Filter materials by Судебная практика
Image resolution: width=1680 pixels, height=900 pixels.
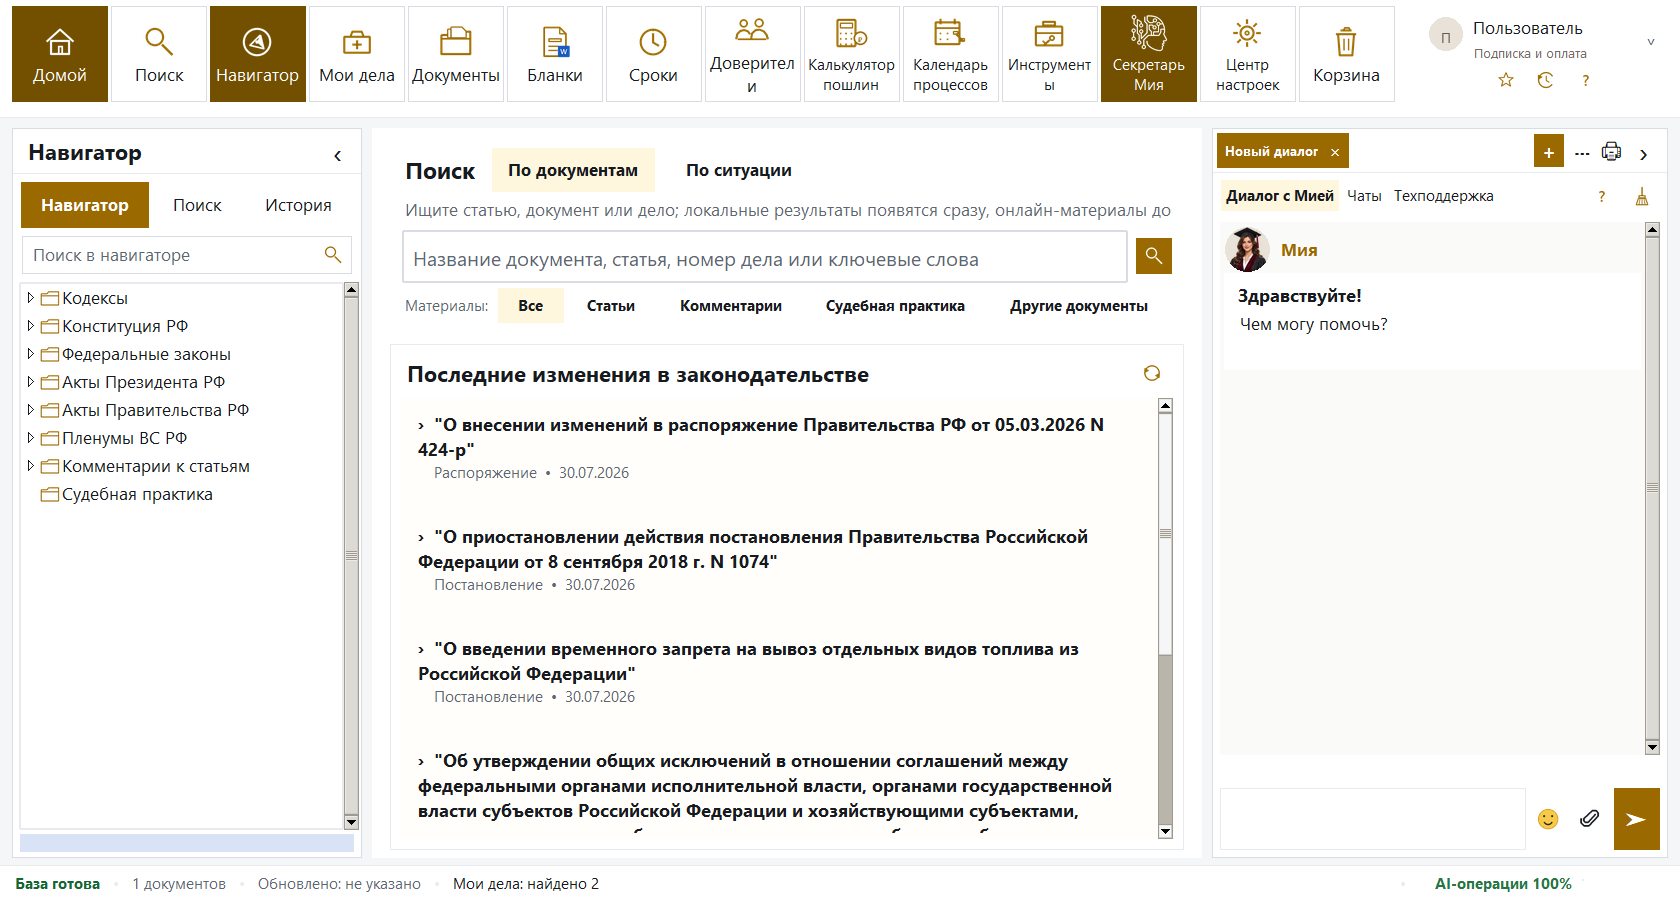[x=895, y=306]
